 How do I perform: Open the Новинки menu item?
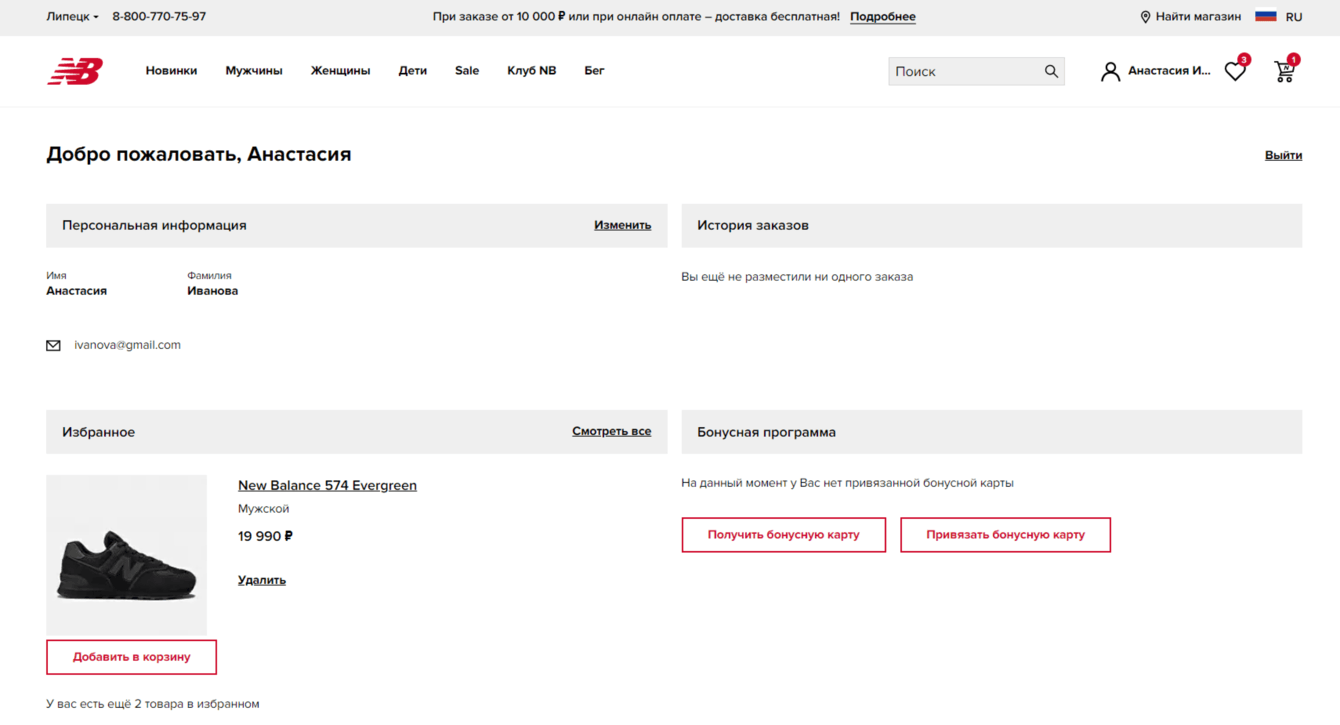tap(171, 71)
